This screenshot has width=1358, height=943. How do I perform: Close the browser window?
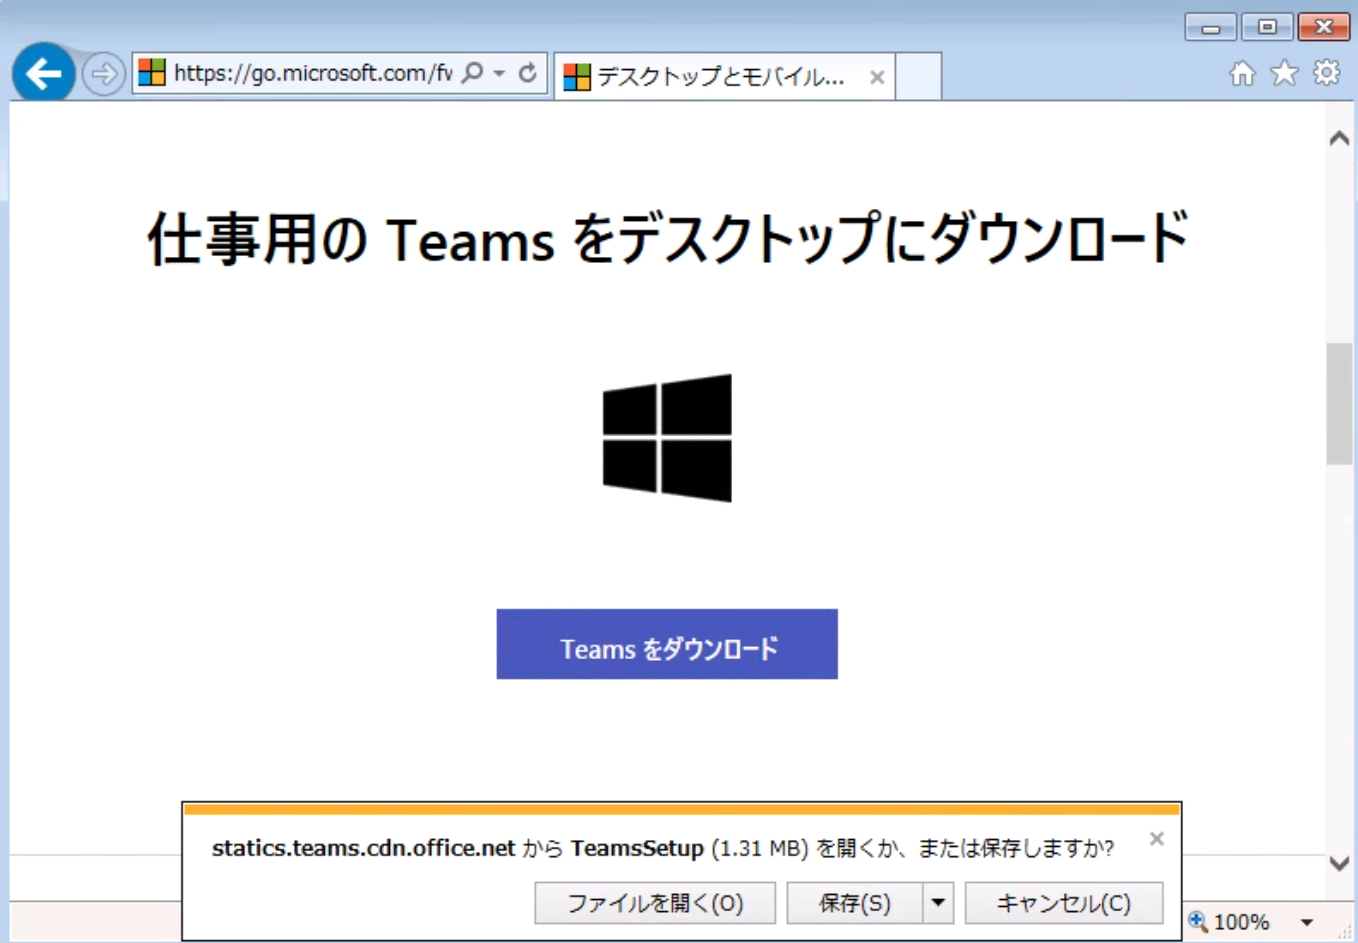coord(1324,27)
